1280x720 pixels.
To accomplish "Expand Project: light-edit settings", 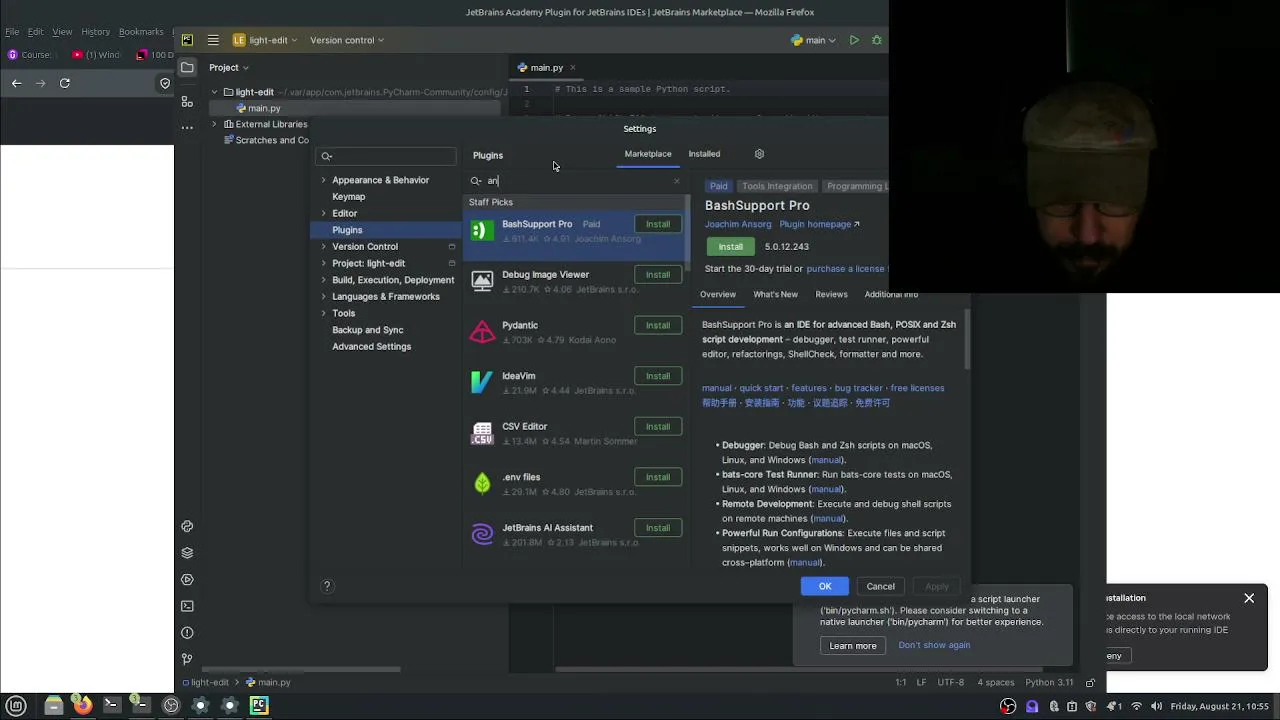I will 323,263.
